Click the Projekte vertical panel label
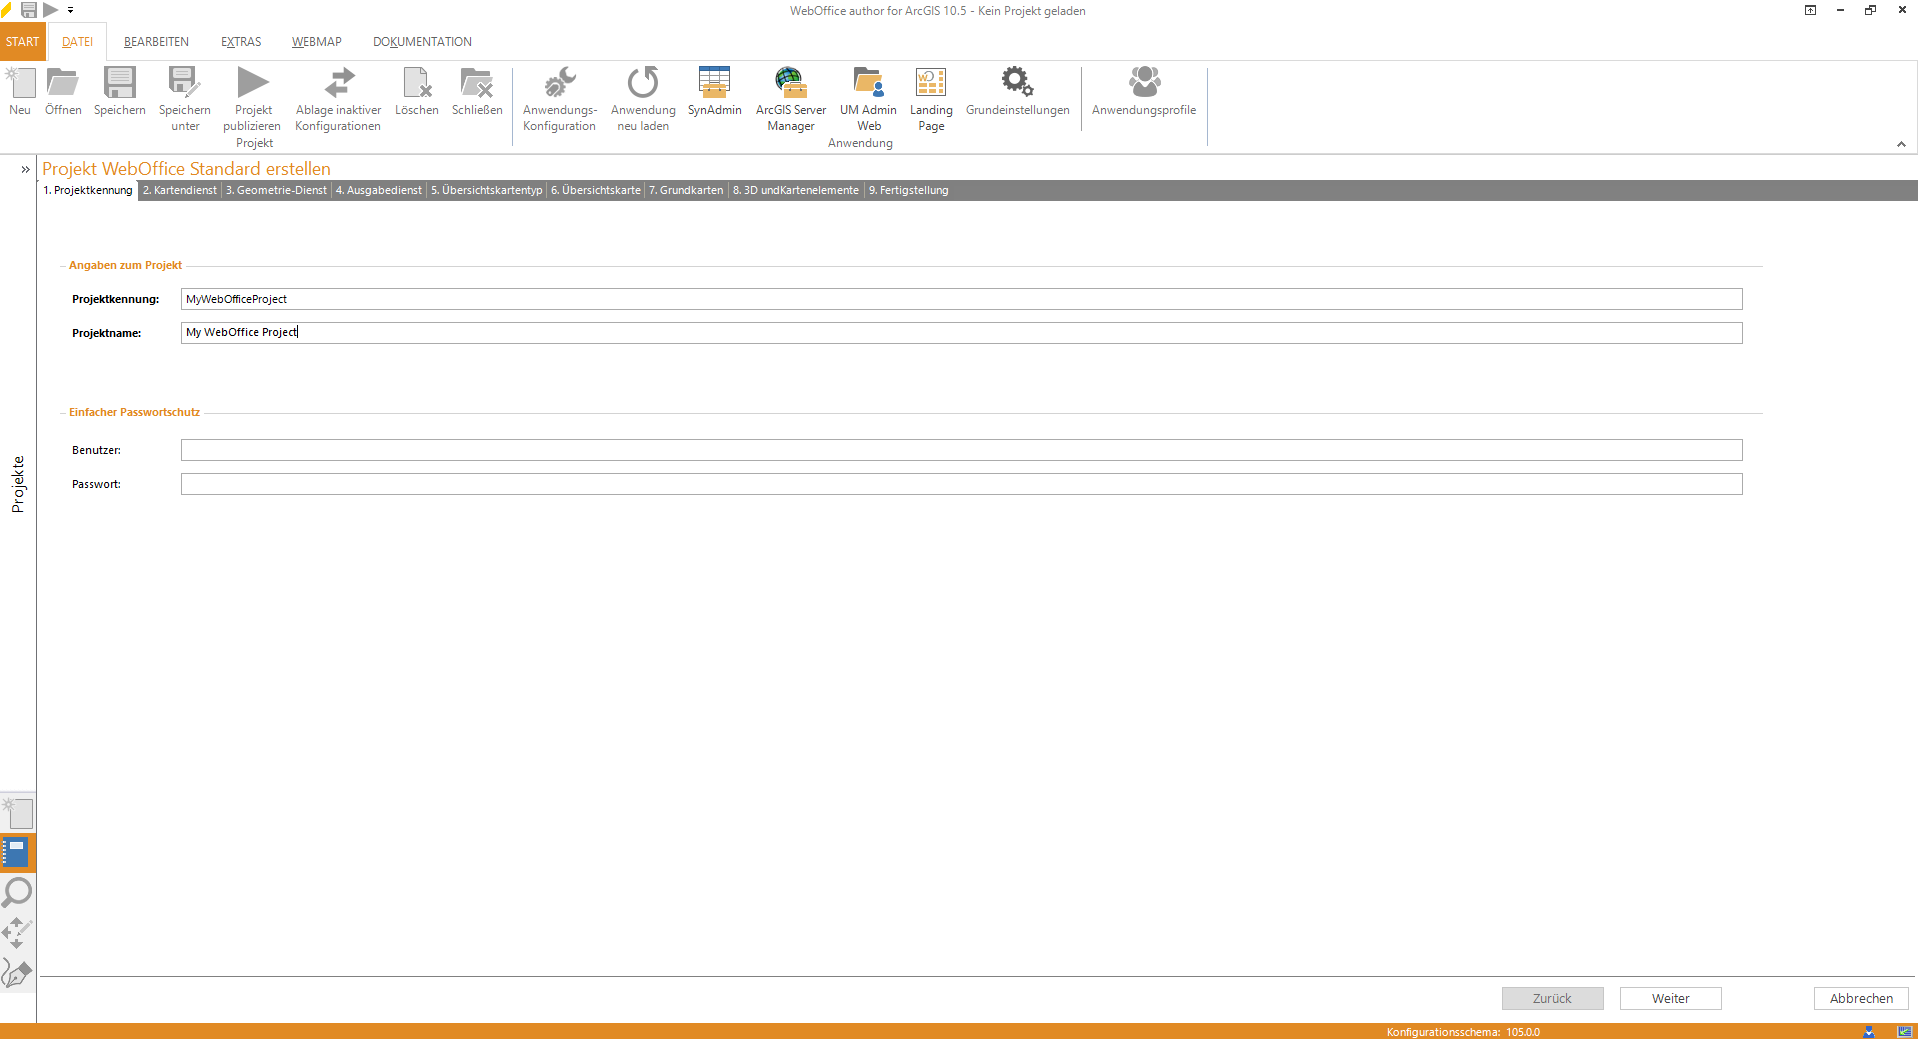Image resolution: width=1918 pixels, height=1039 pixels. [17, 484]
